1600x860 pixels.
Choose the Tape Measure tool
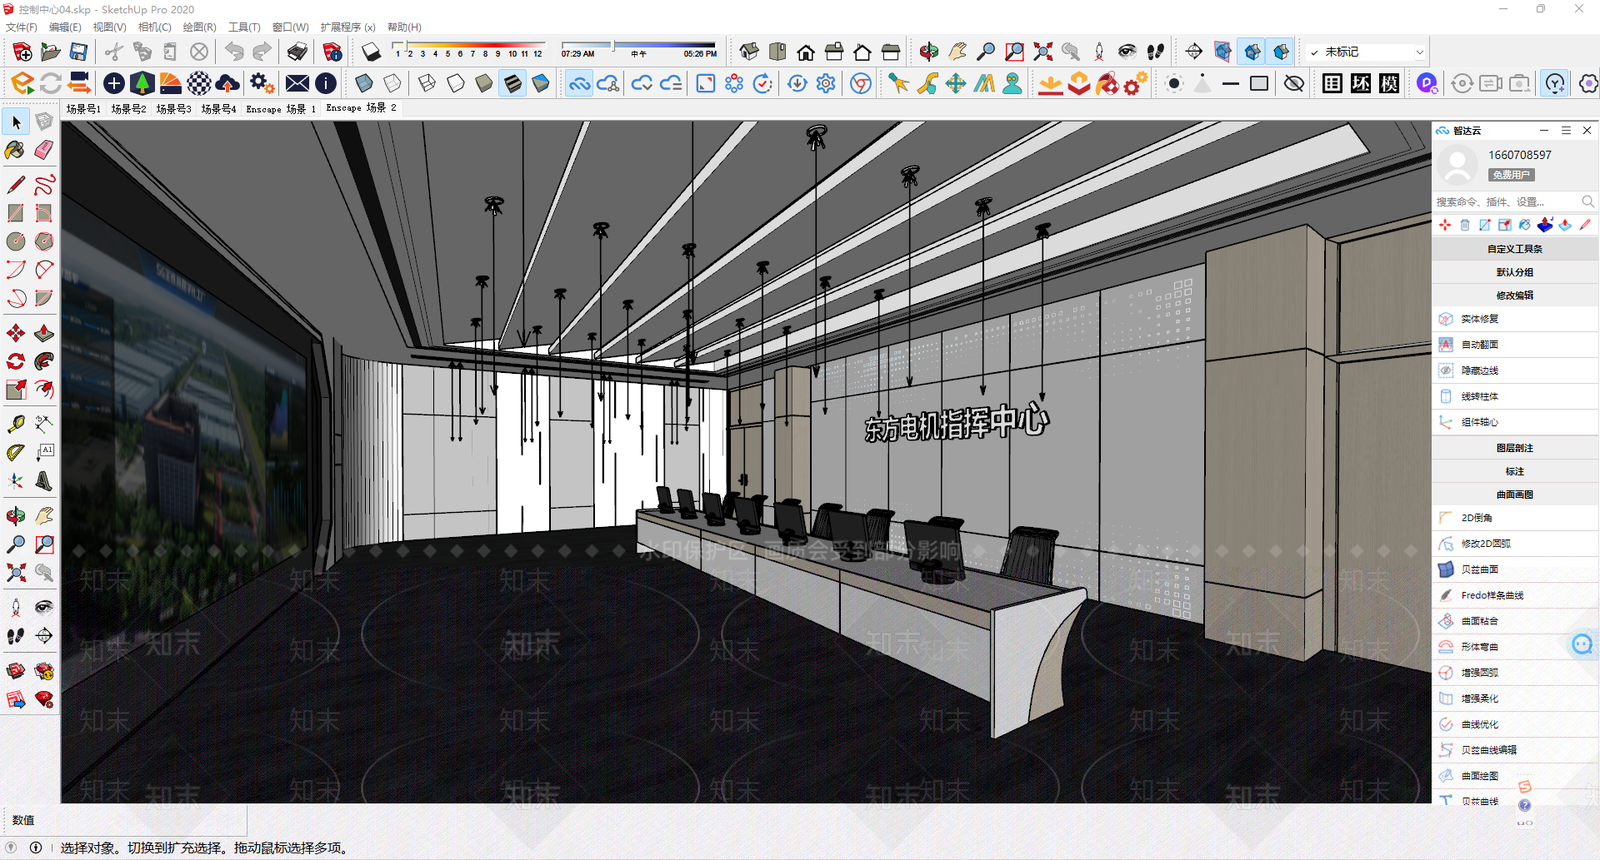[x=15, y=424]
